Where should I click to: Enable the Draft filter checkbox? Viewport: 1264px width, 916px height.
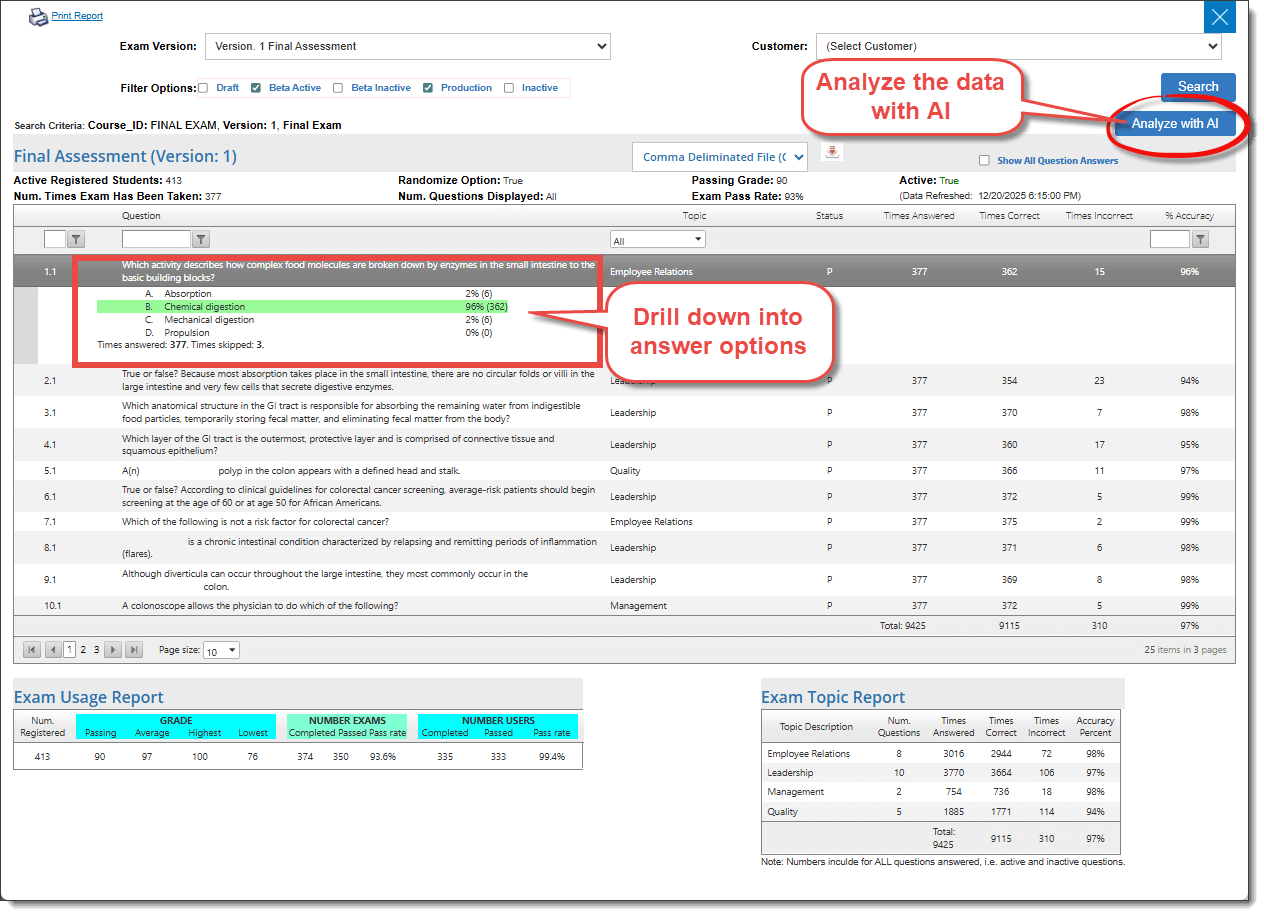tap(203, 88)
